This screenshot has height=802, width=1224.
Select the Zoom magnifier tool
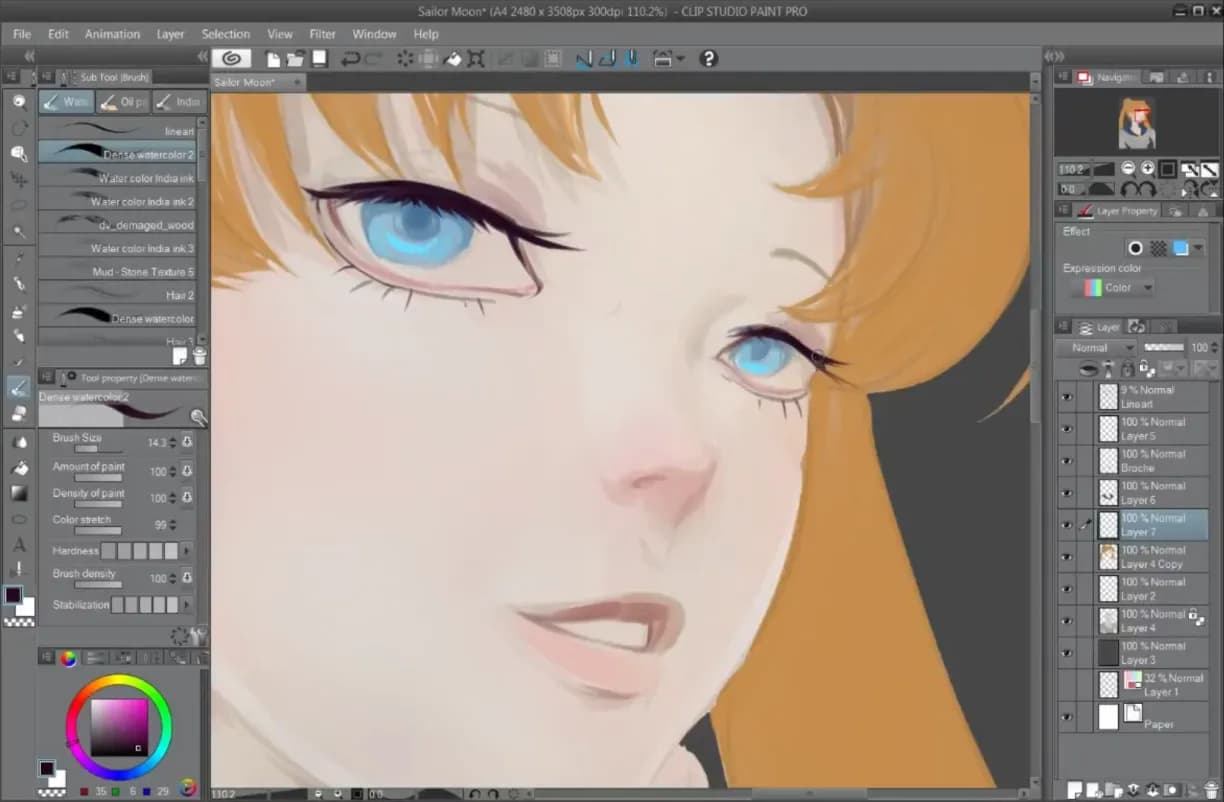19,102
